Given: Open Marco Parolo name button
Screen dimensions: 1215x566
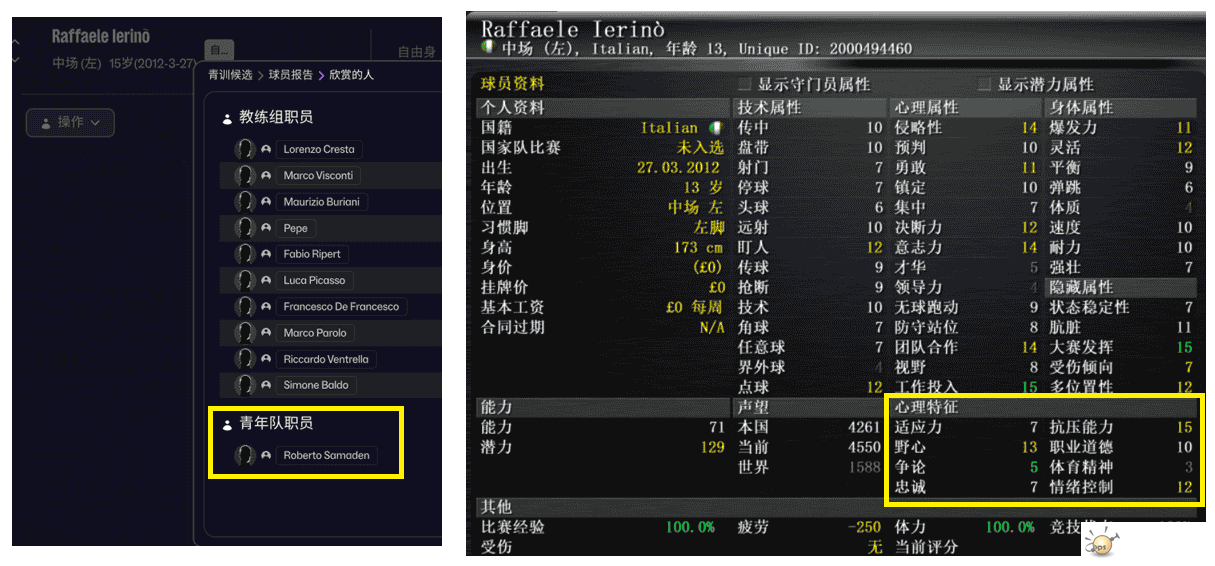Looking at the screenshot, I should 315,333.
